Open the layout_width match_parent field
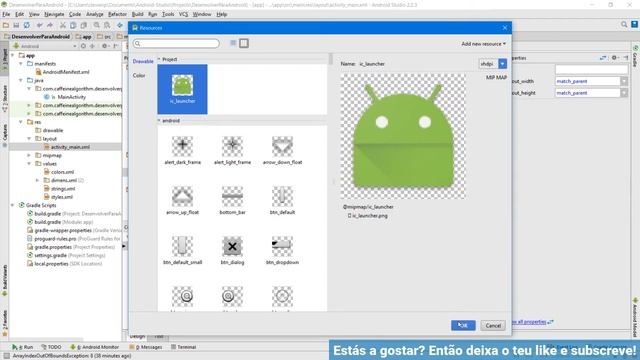This screenshot has height=360, width=640. click(x=587, y=81)
